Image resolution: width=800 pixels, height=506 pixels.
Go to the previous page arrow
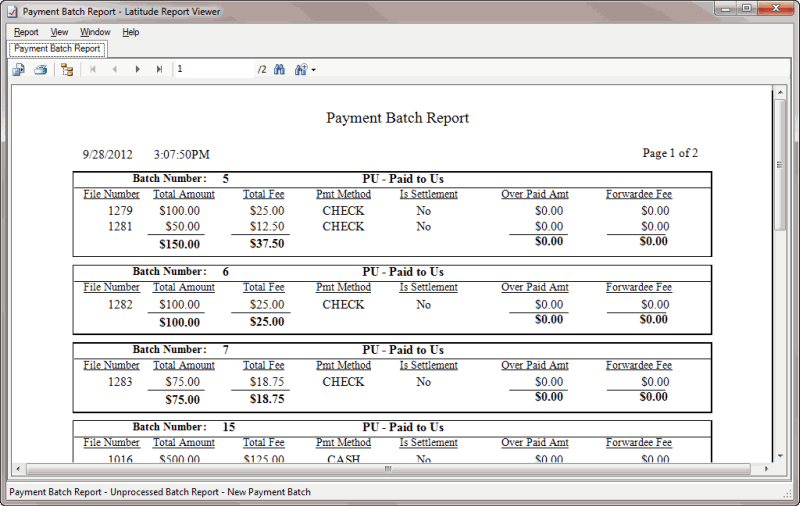[115, 70]
